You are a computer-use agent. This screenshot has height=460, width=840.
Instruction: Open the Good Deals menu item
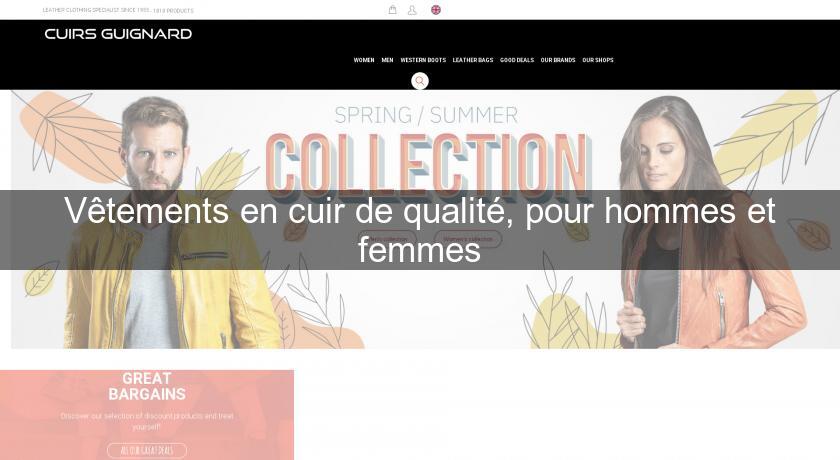point(517,60)
